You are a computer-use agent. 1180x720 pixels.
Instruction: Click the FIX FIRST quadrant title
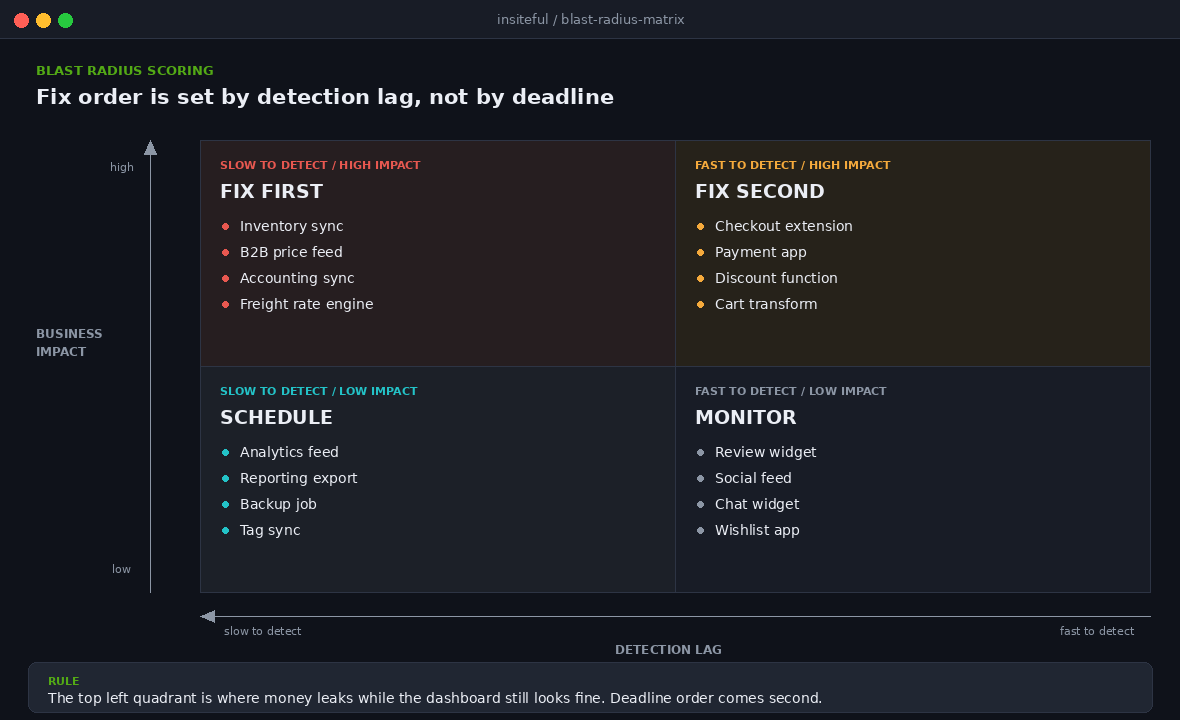tap(272, 191)
